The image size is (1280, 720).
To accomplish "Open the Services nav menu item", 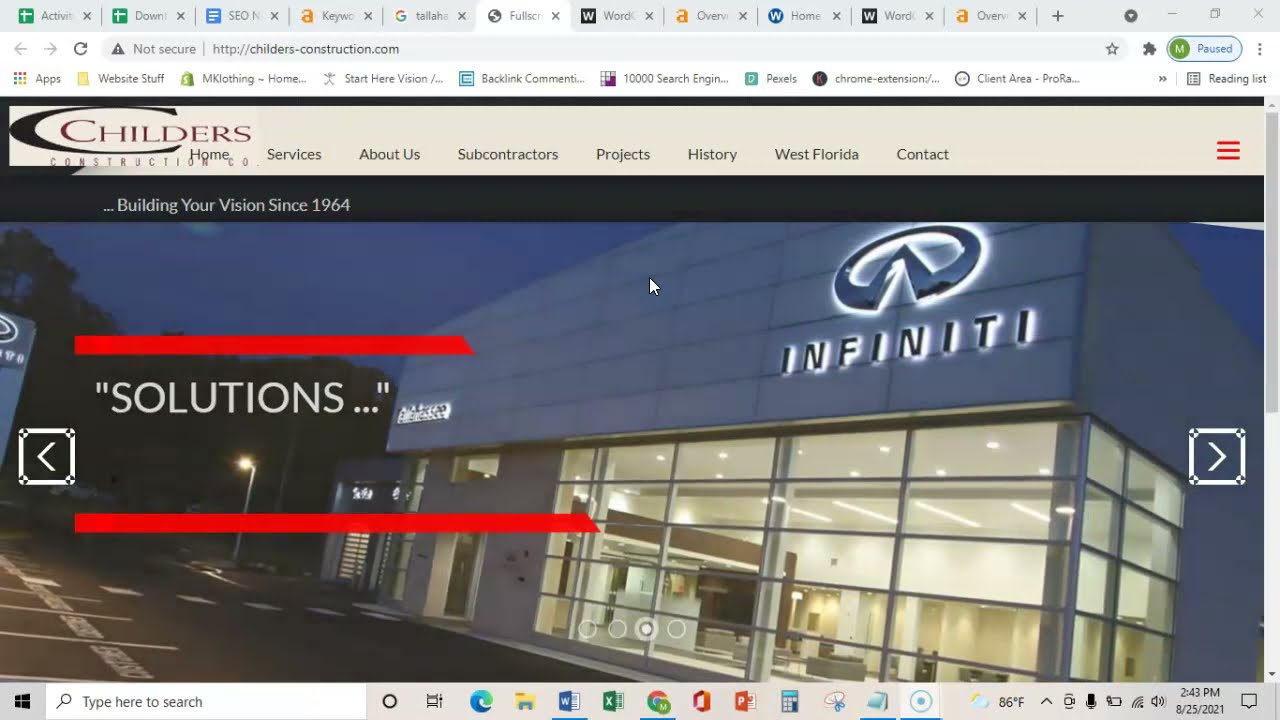I will [294, 154].
